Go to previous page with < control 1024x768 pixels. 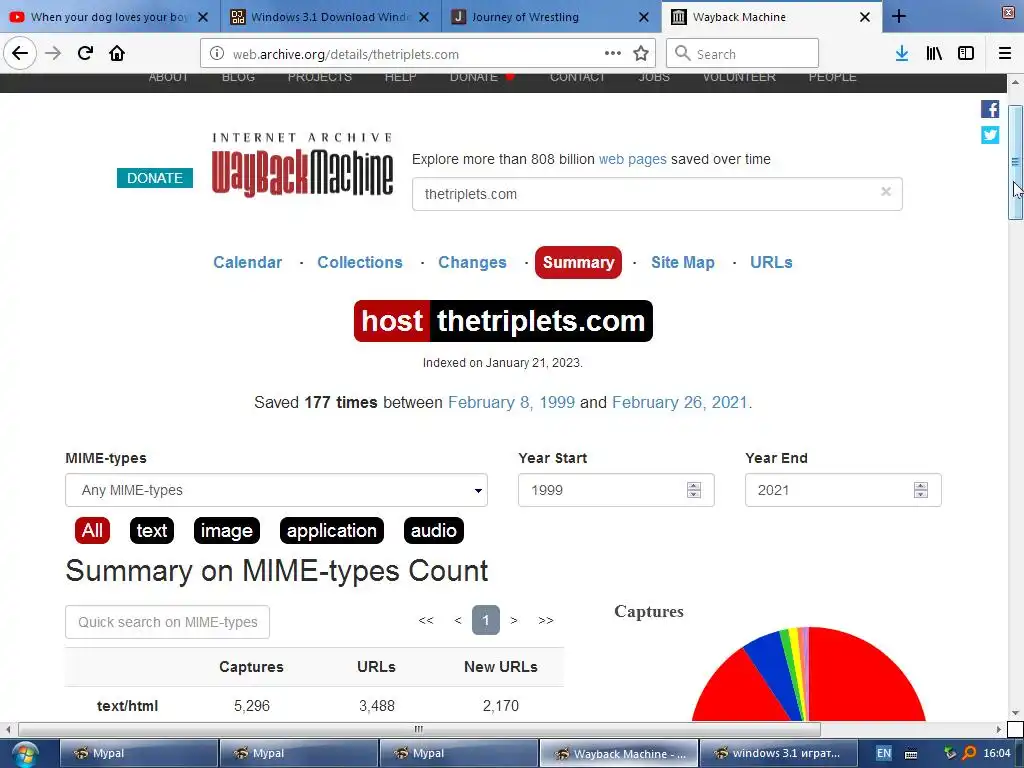point(458,620)
